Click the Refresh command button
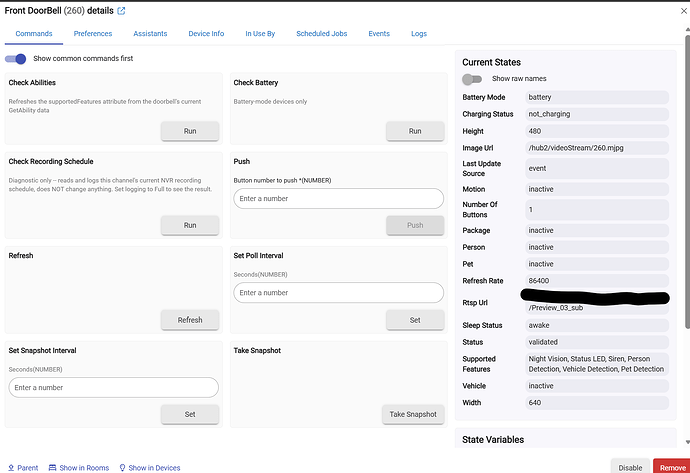 click(190, 320)
